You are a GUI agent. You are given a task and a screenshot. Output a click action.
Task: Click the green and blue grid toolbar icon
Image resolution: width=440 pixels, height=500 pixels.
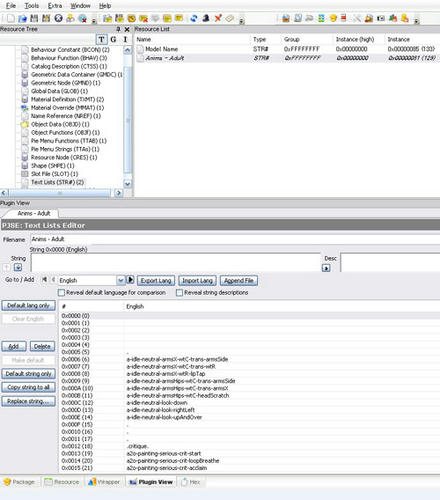pos(321,18)
